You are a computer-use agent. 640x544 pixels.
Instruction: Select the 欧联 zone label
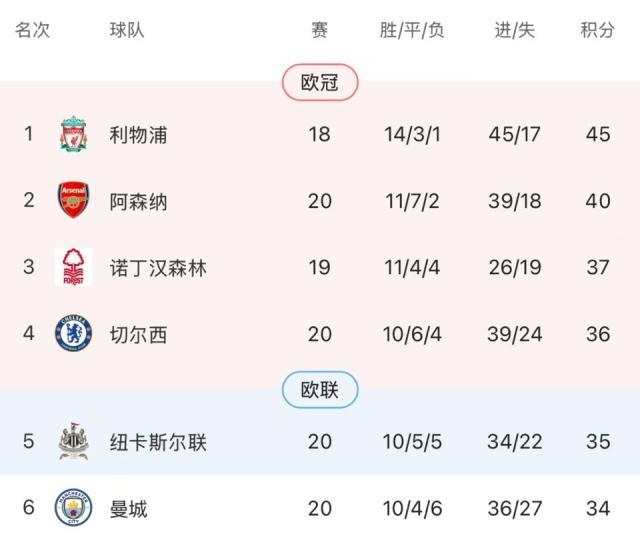320,390
